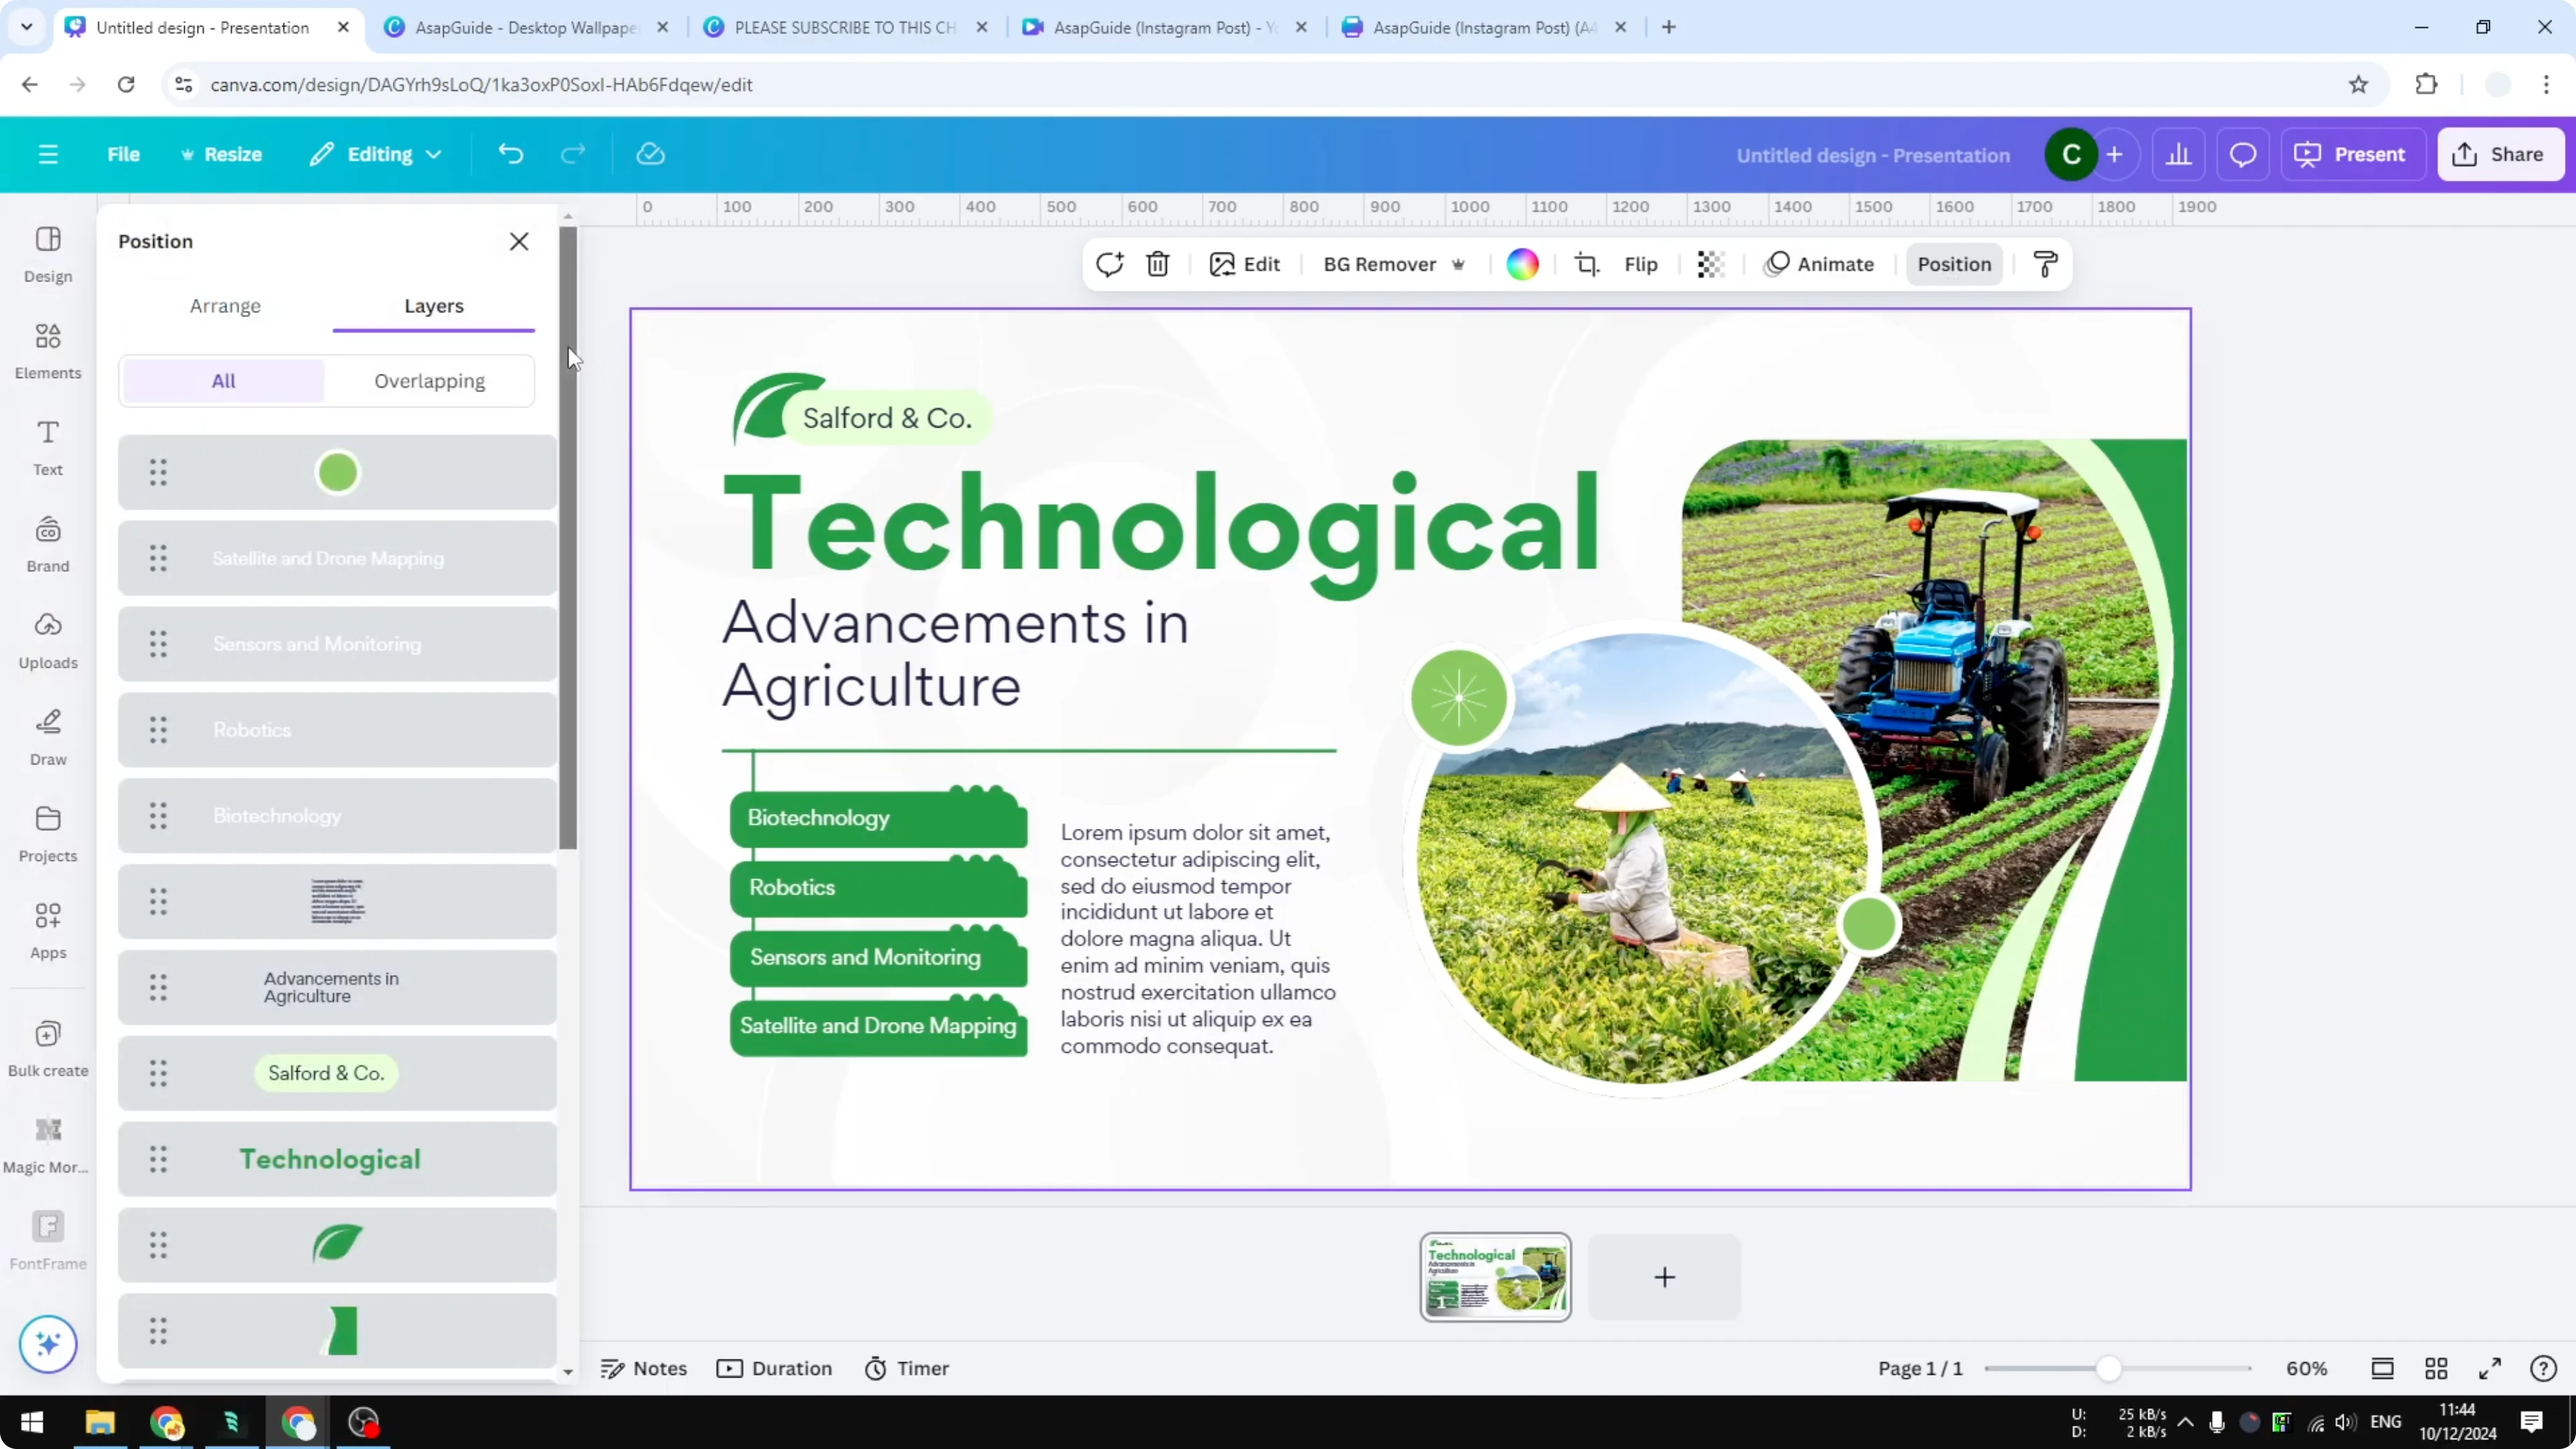
Task: Click the Share button
Action: tap(2500, 154)
